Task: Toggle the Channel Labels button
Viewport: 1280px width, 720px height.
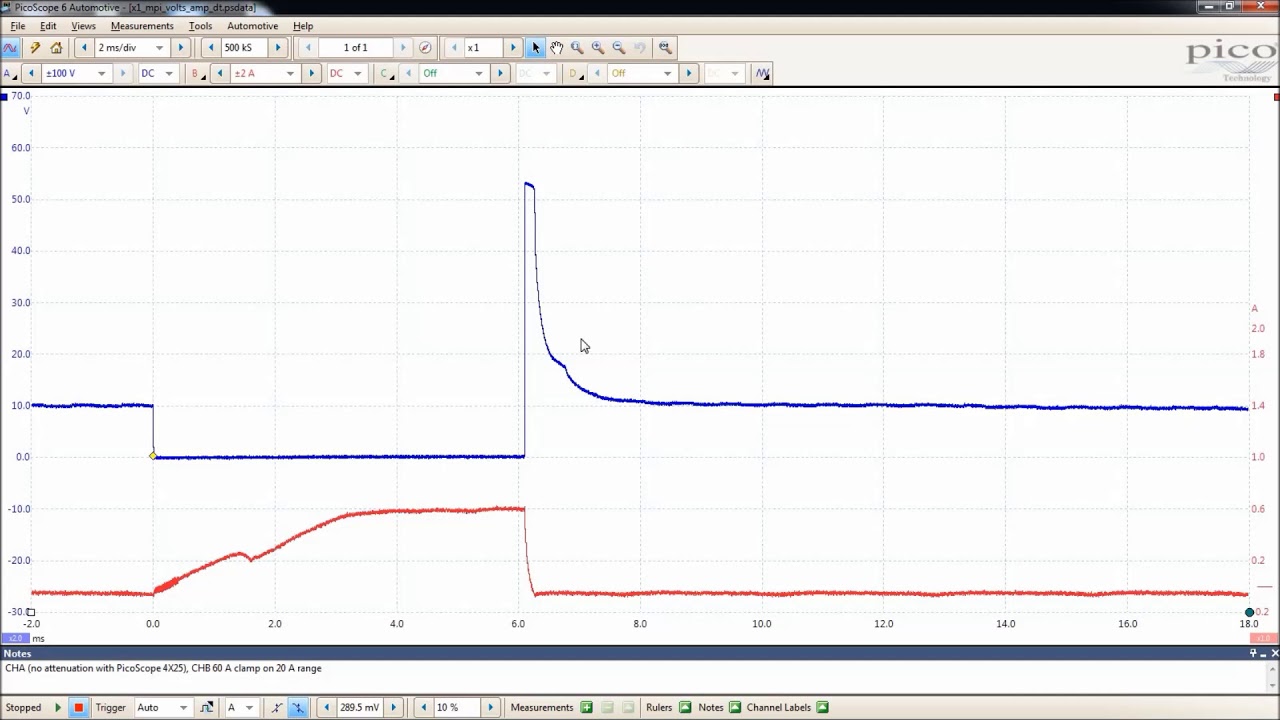Action: coord(822,708)
